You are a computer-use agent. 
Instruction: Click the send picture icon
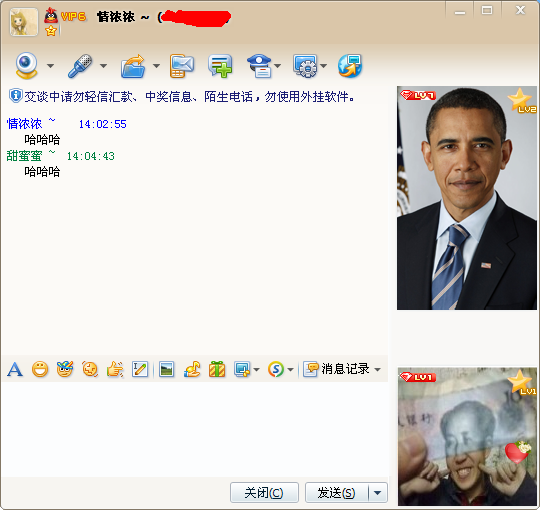pyautogui.click(x=166, y=370)
